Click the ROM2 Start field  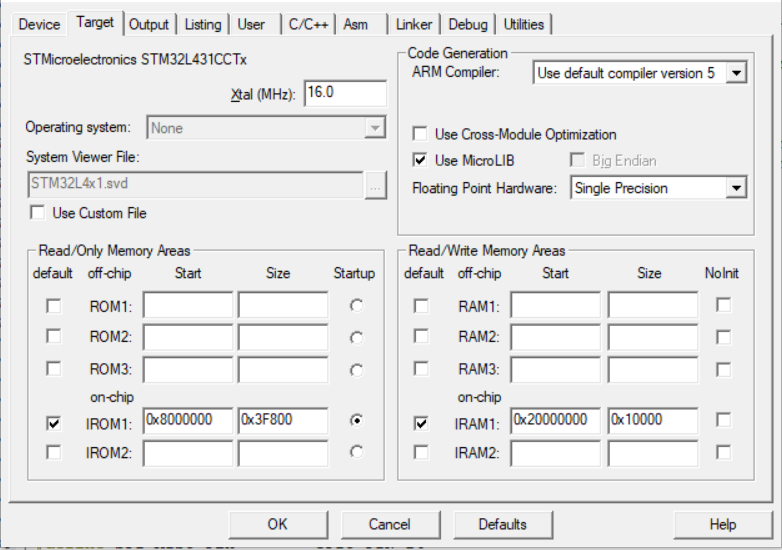[x=188, y=337]
